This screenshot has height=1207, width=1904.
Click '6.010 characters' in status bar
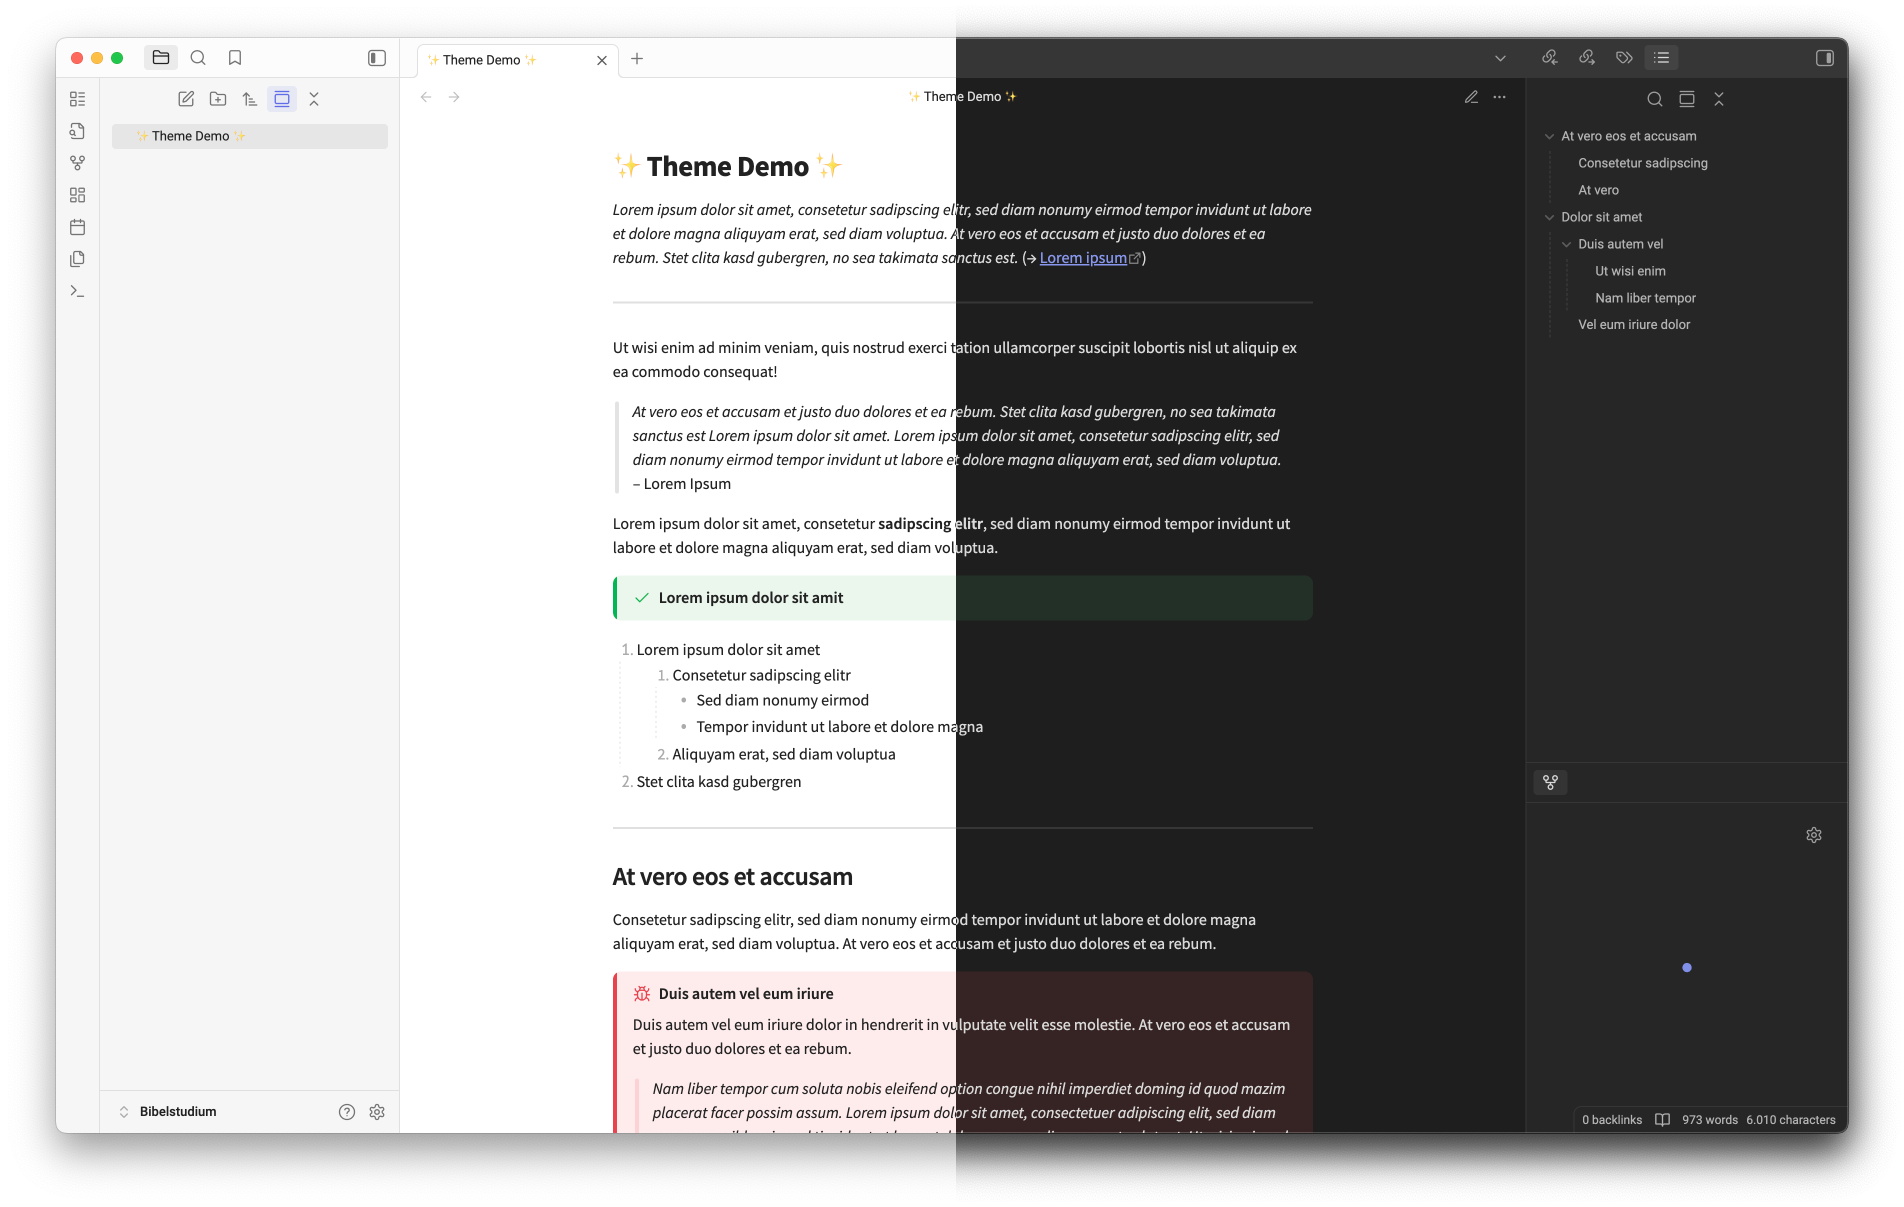click(1791, 1120)
